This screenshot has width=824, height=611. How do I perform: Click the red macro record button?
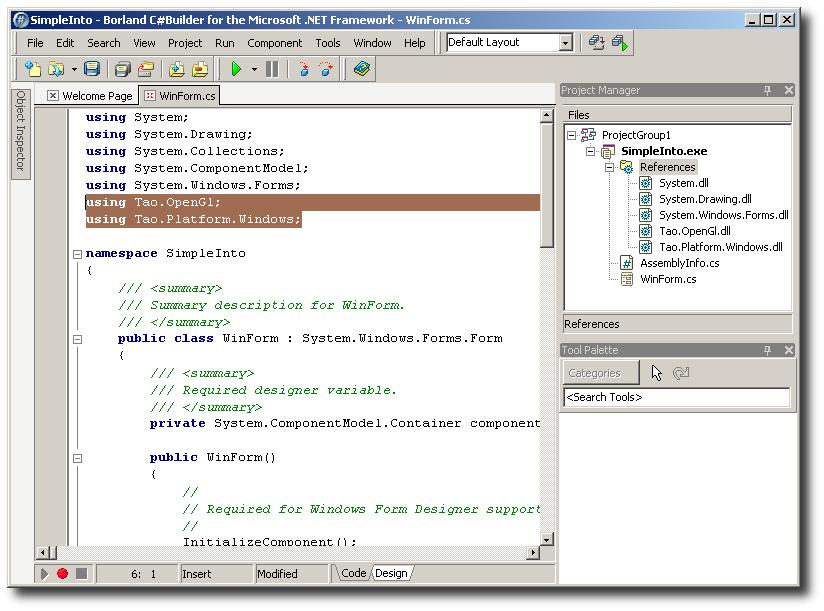pyautogui.click(x=63, y=574)
